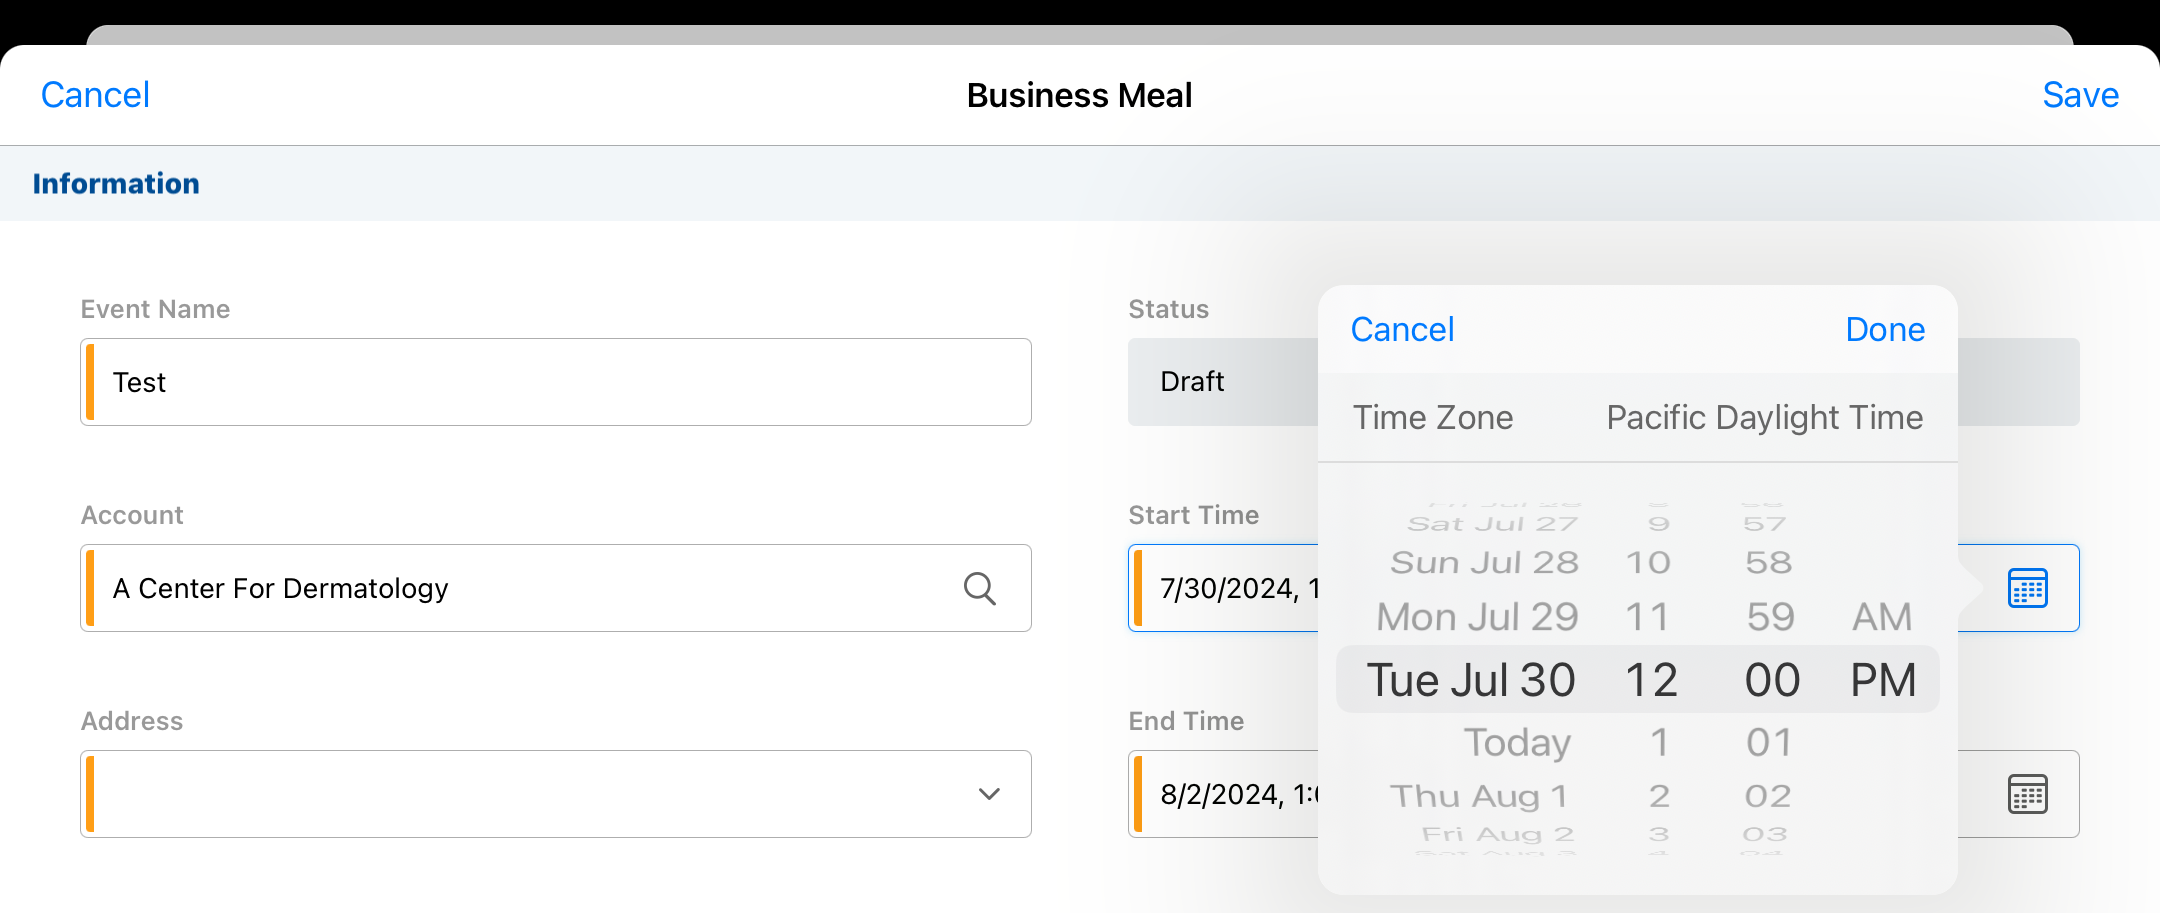Click the Account search magnifier icon

[979, 589]
